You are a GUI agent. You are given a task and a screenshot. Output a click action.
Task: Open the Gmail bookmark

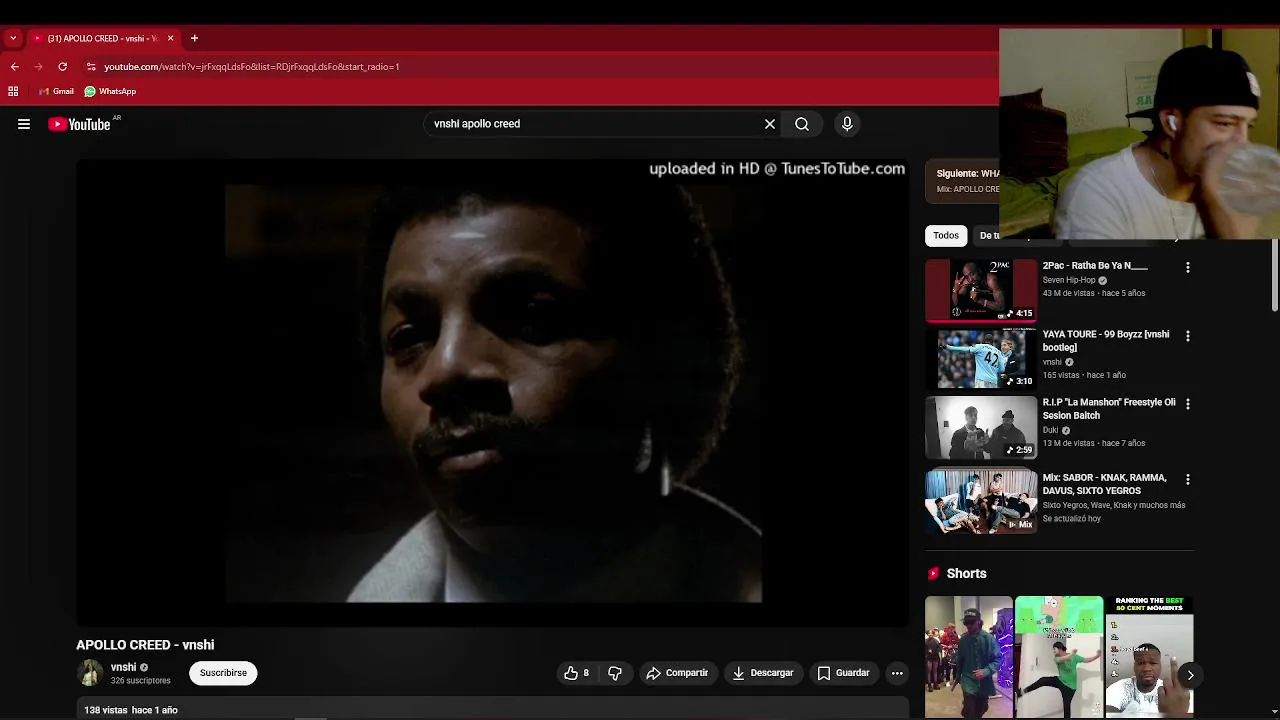pyautogui.click(x=56, y=91)
